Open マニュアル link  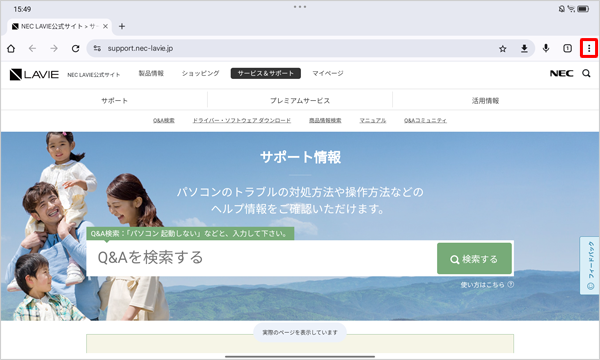pyautogui.click(x=373, y=121)
